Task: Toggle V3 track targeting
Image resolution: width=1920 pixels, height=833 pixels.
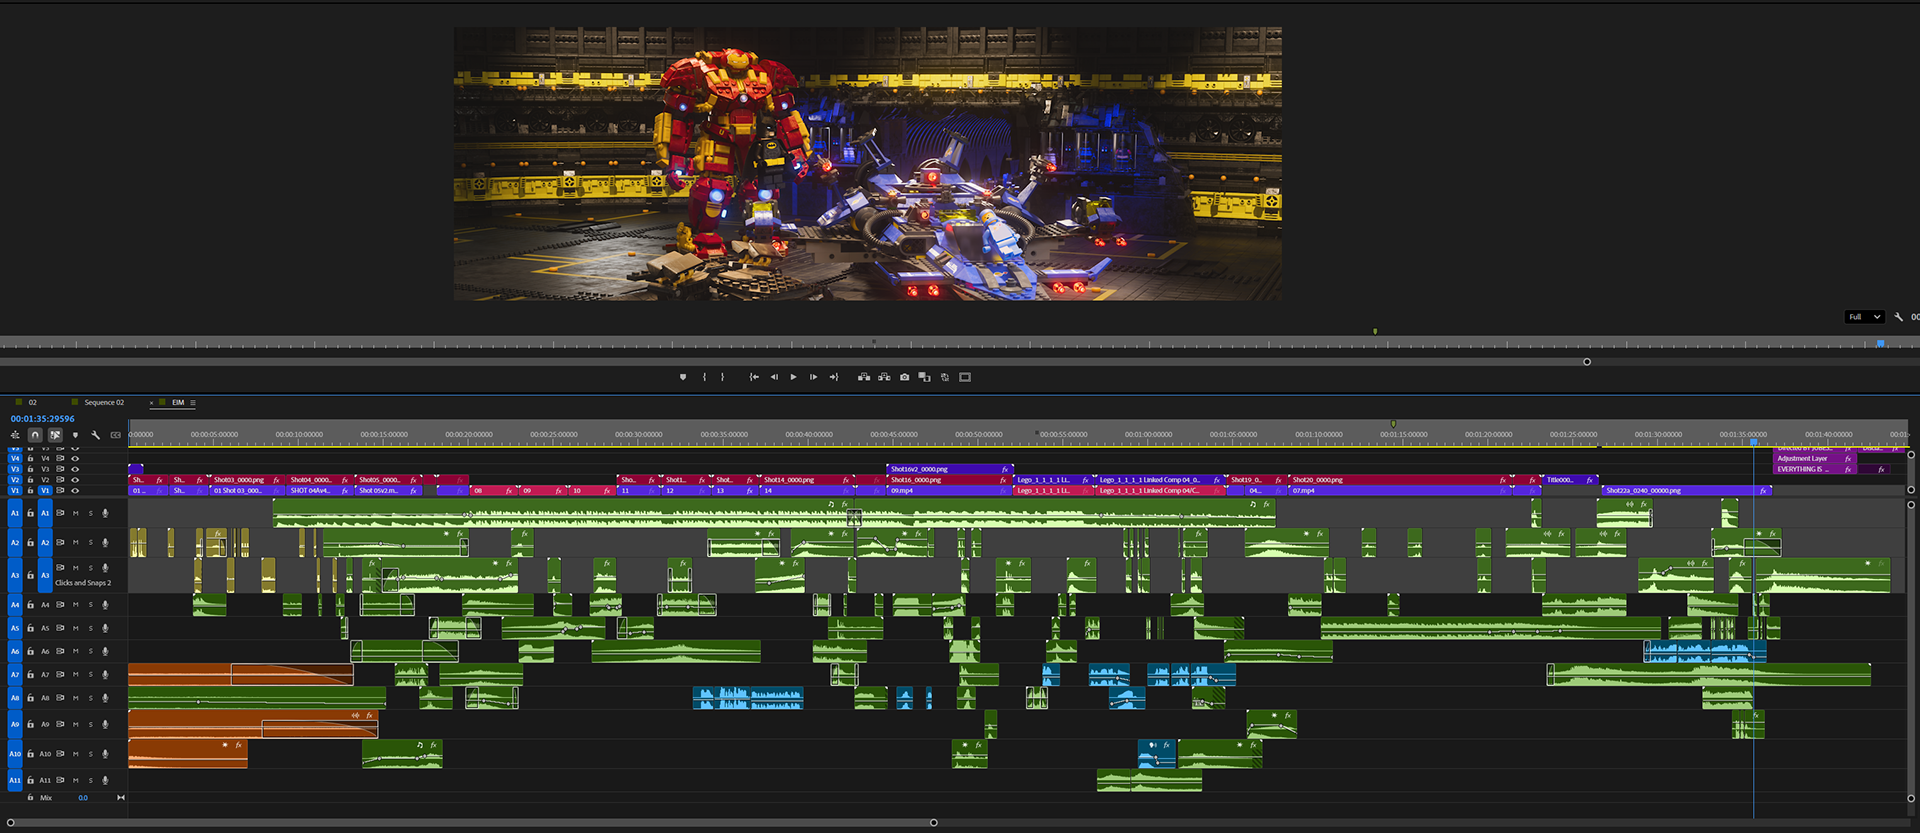Action: tap(45, 469)
